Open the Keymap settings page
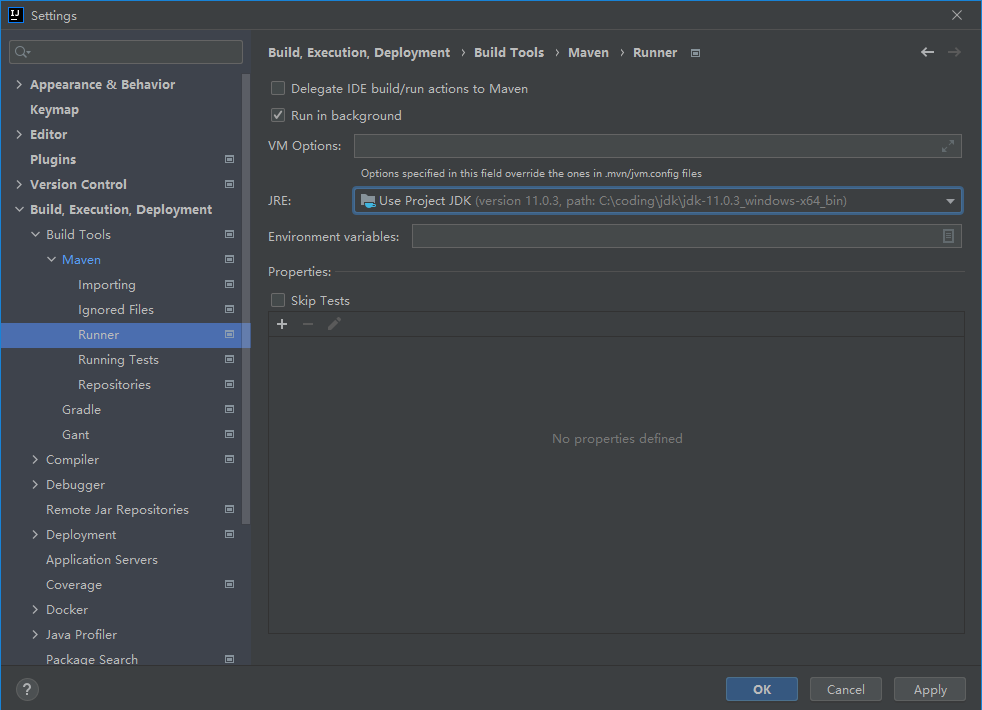 [x=54, y=110]
